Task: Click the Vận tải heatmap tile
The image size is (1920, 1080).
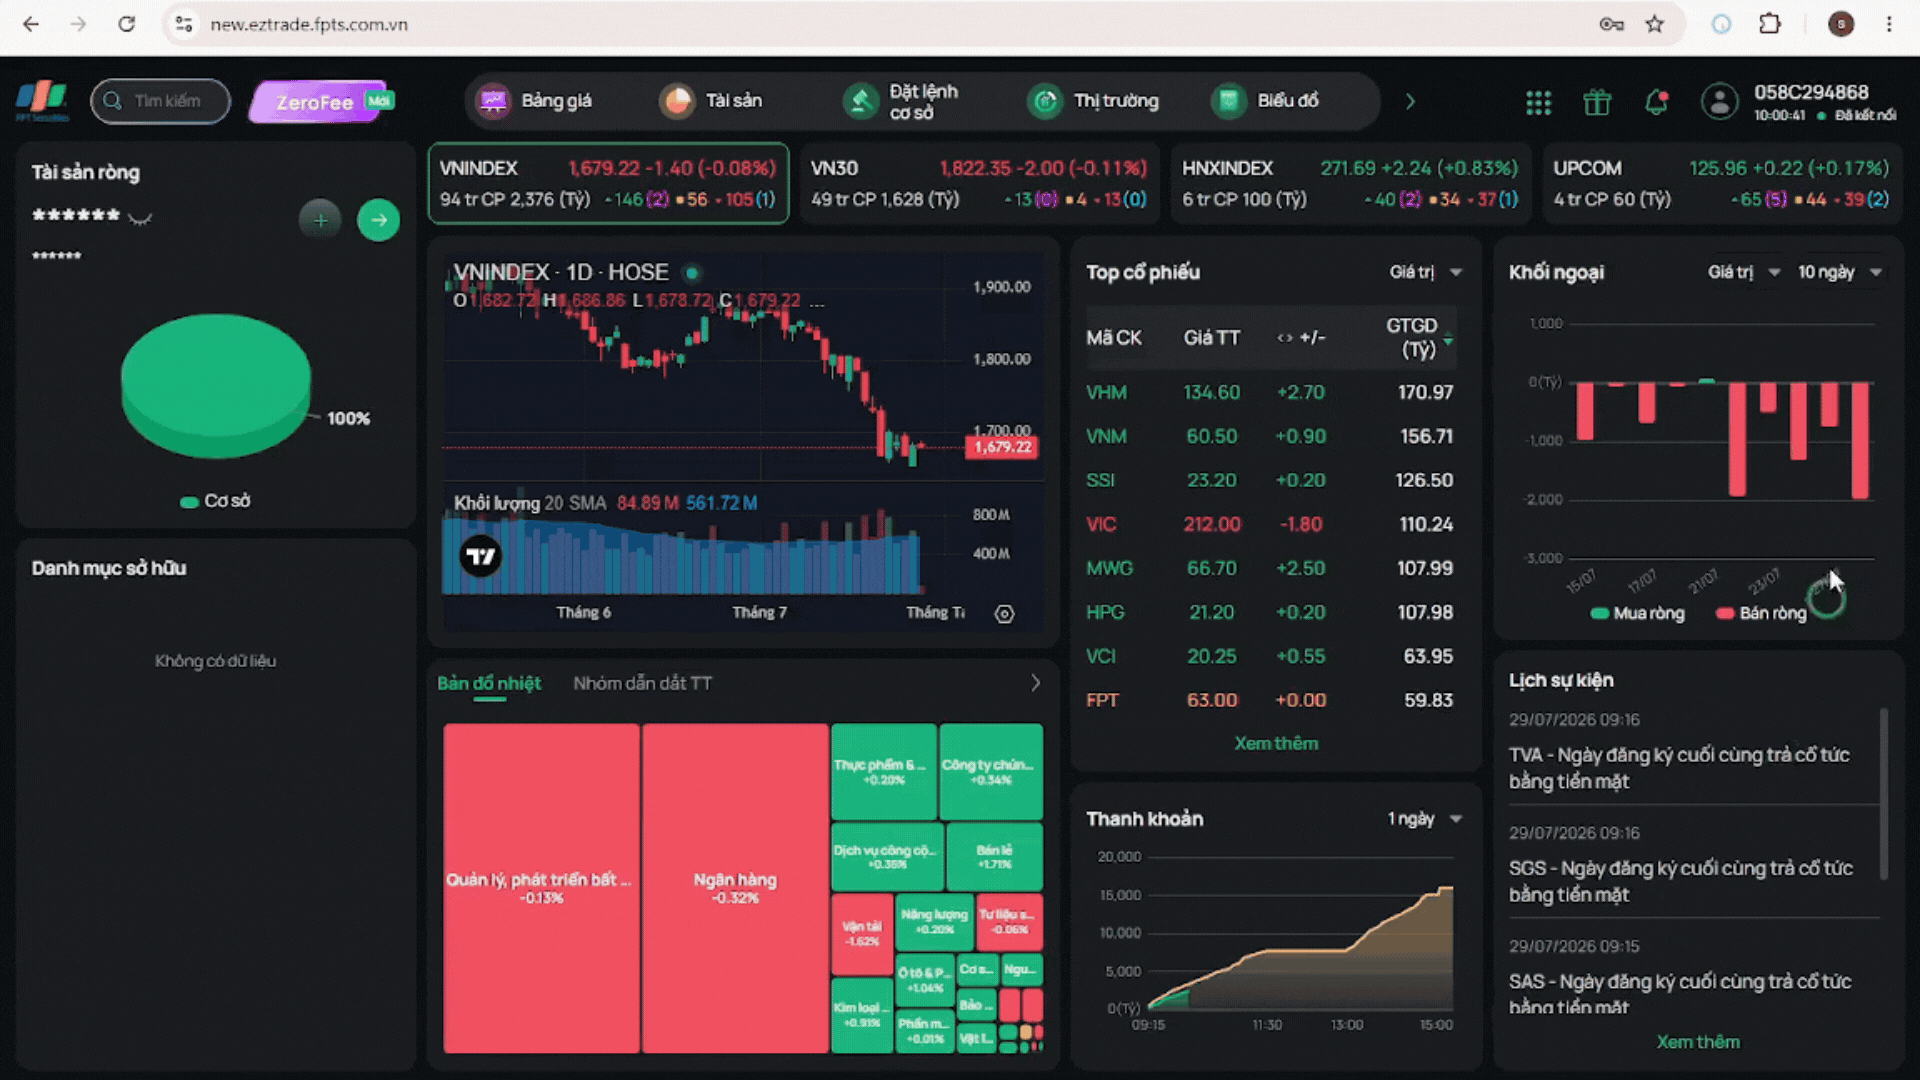Action: pos(862,934)
